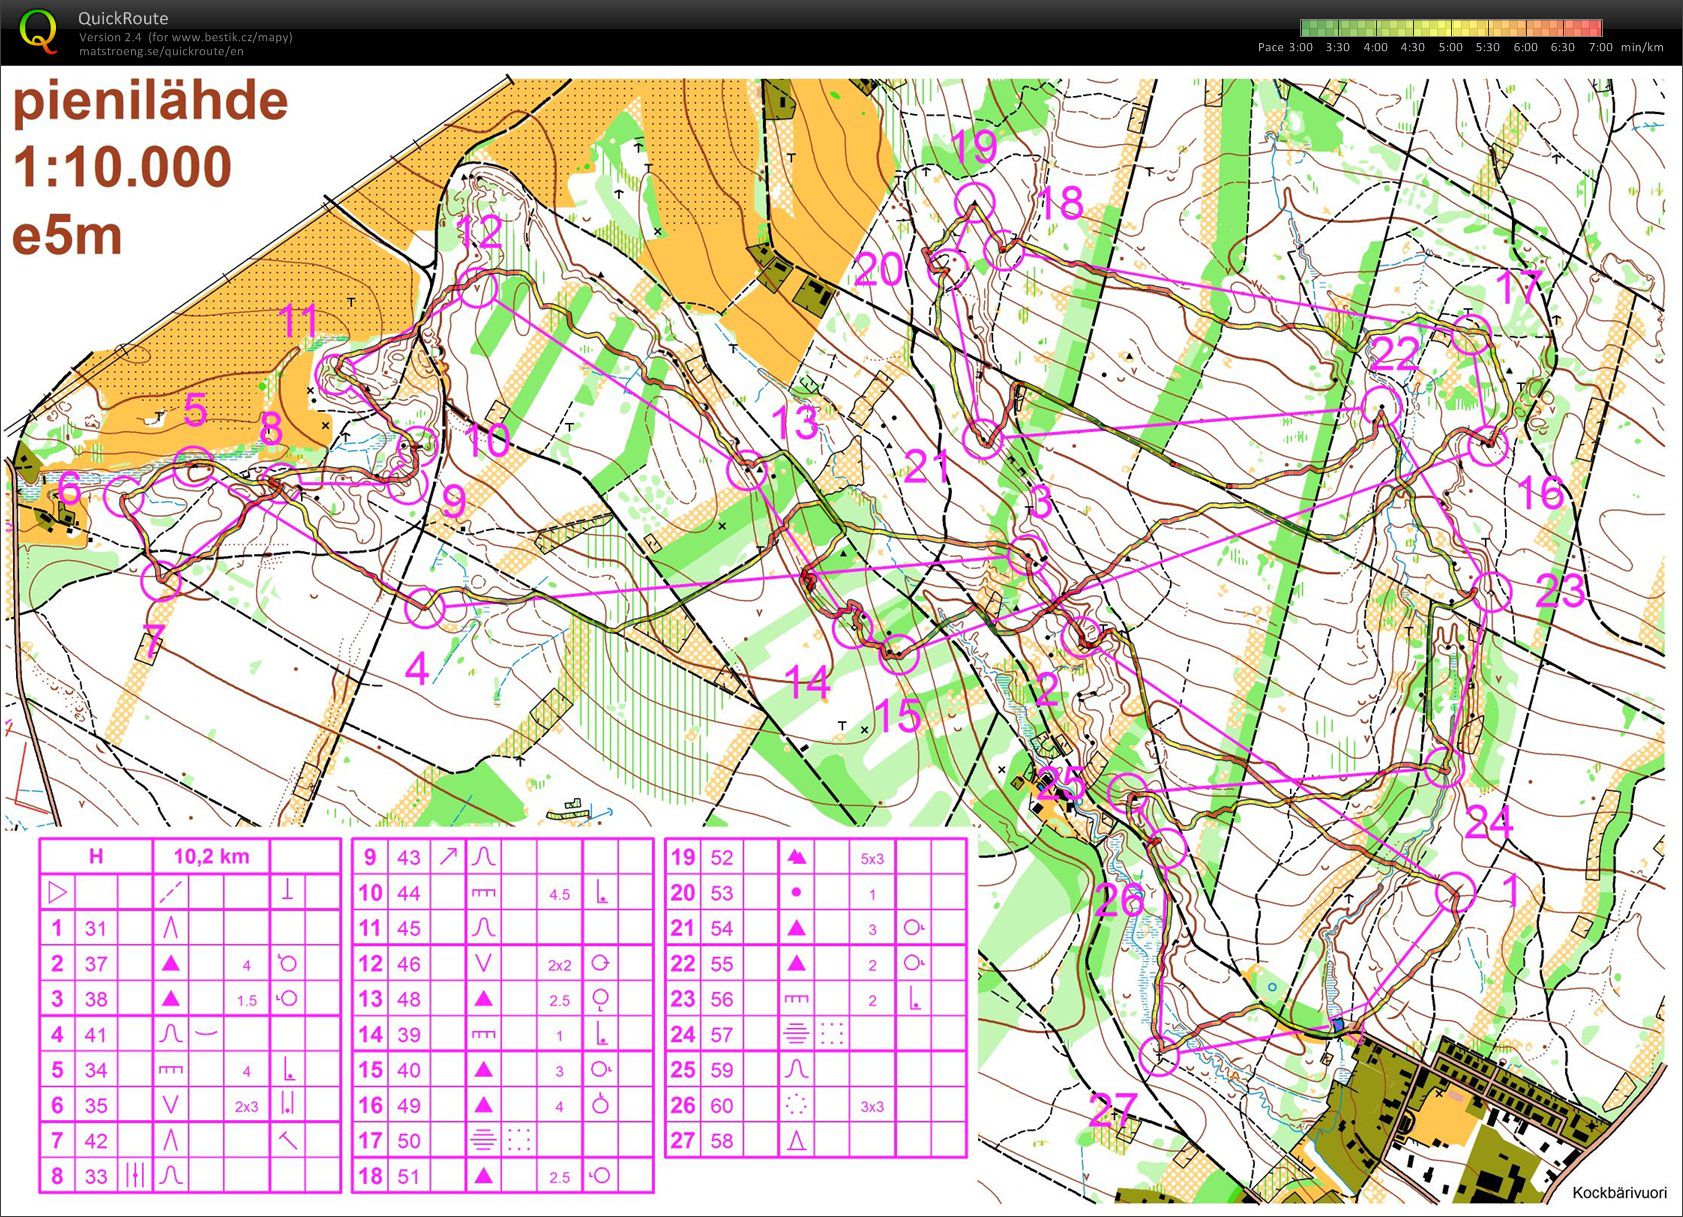Click control code 31 in the table
The width and height of the screenshot is (1683, 1217).
point(95,928)
